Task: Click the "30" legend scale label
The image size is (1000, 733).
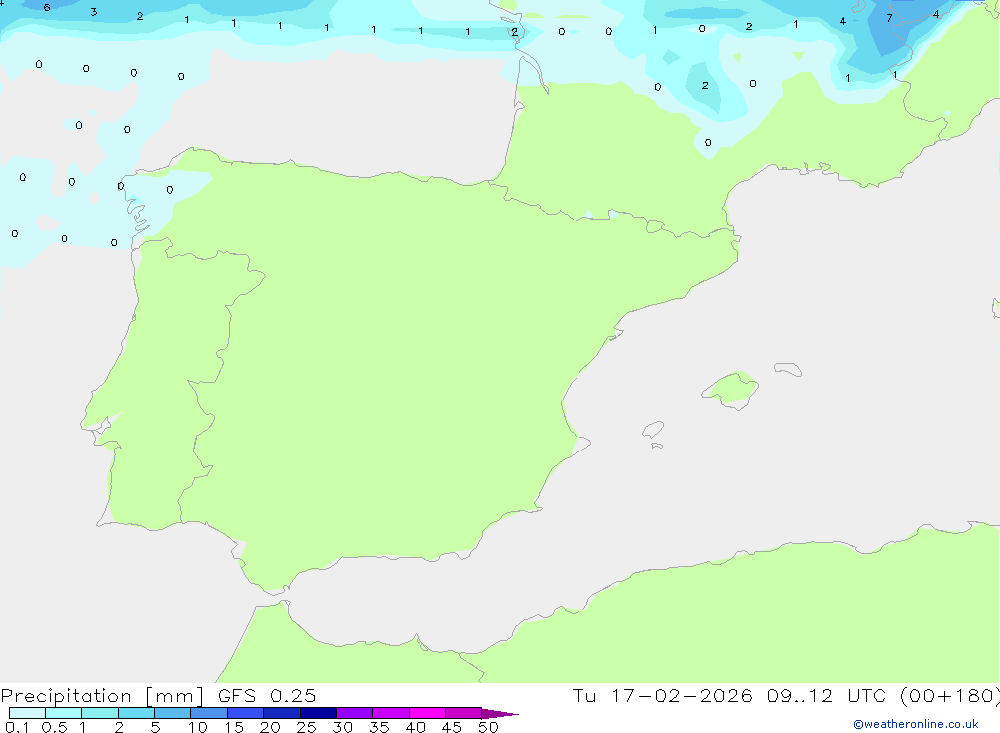Action: point(343,727)
